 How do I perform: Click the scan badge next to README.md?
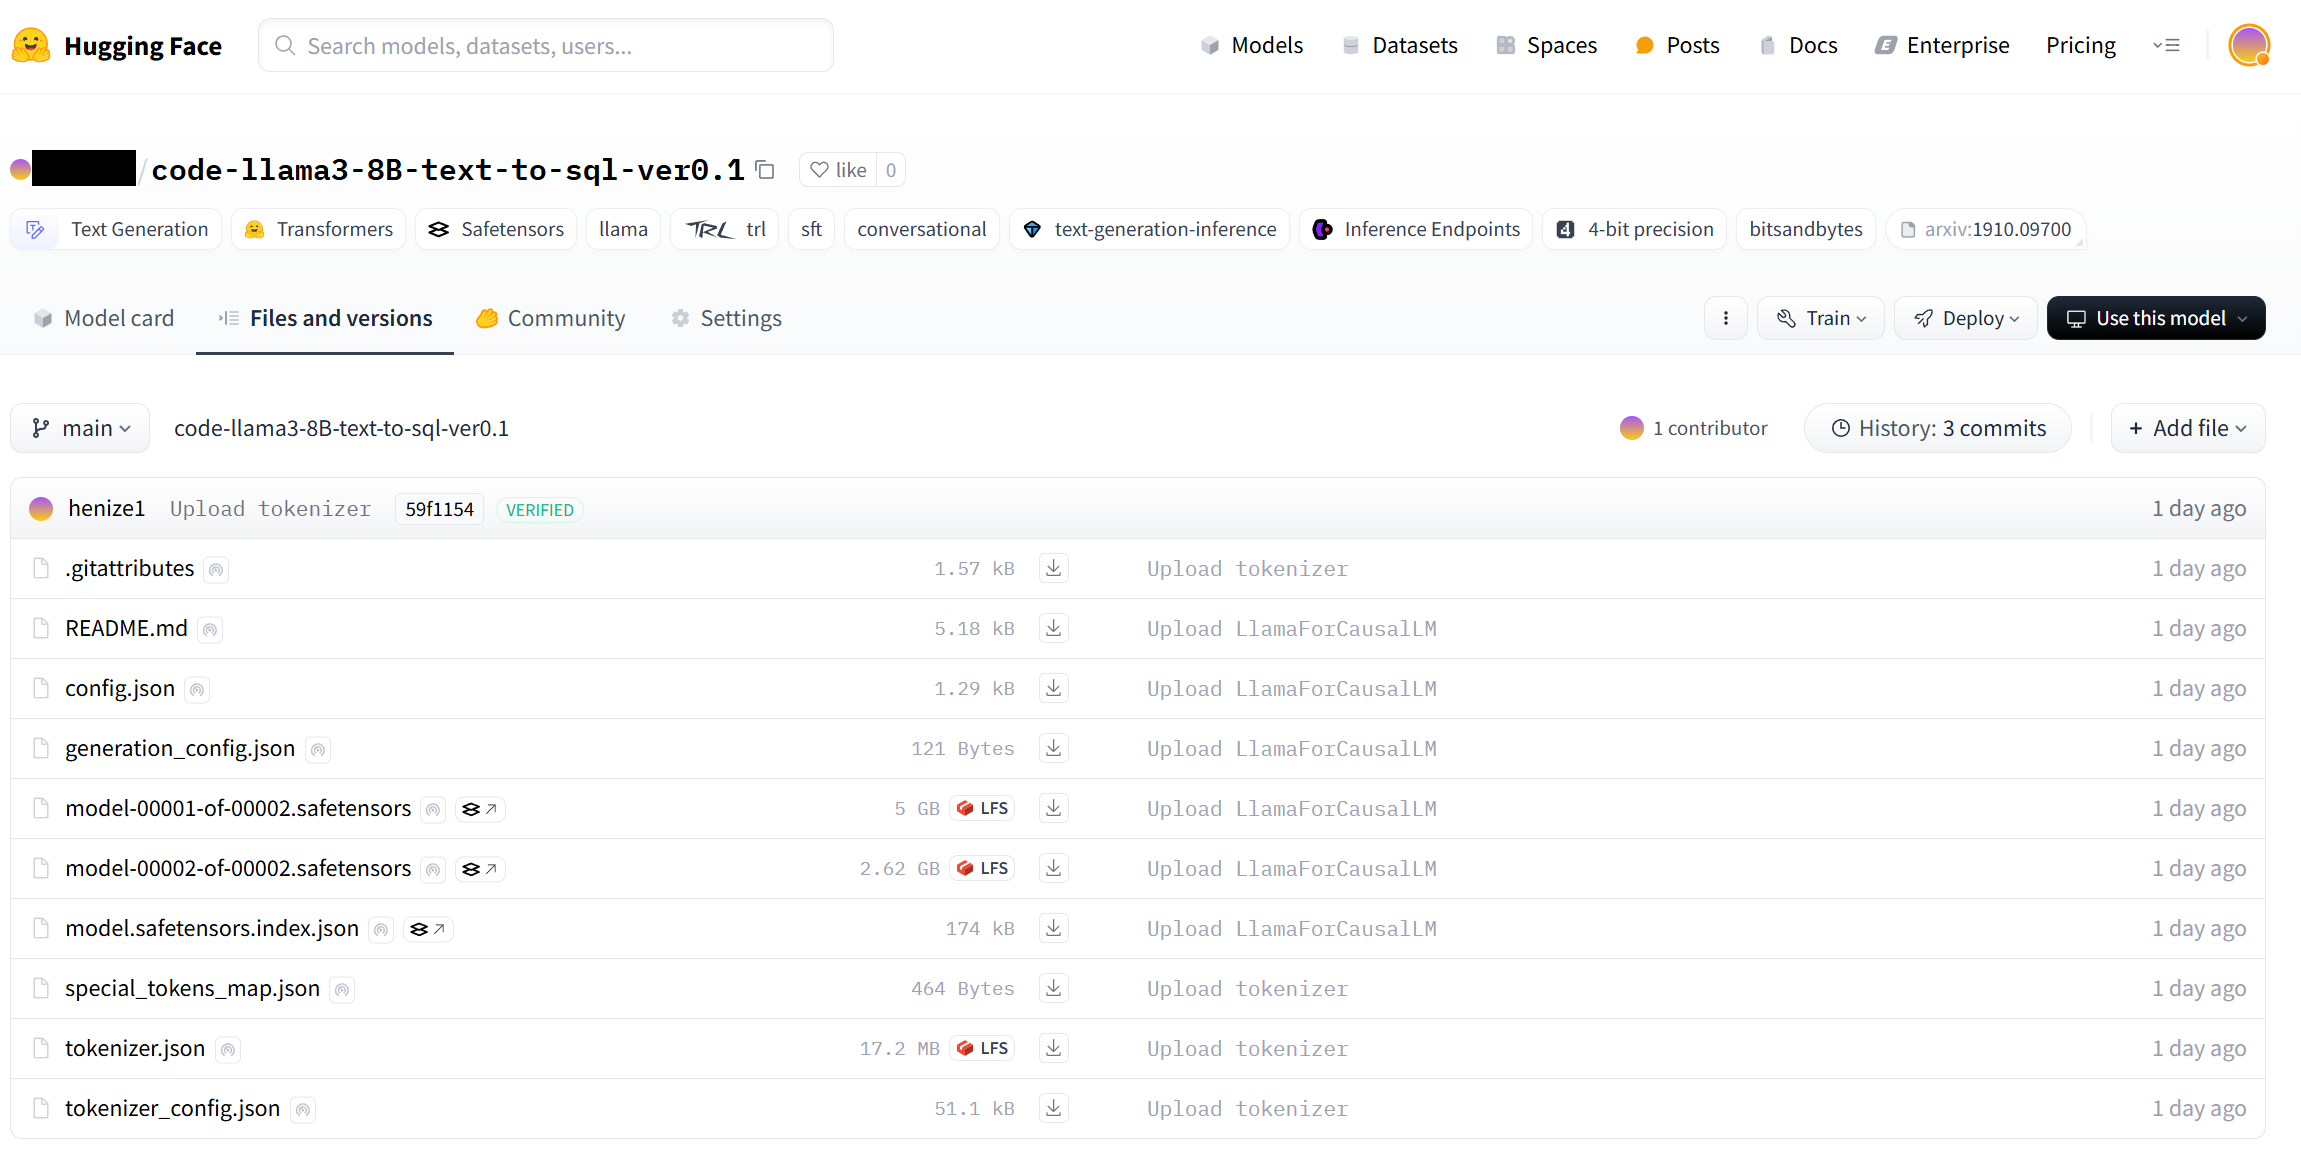click(210, 629)
